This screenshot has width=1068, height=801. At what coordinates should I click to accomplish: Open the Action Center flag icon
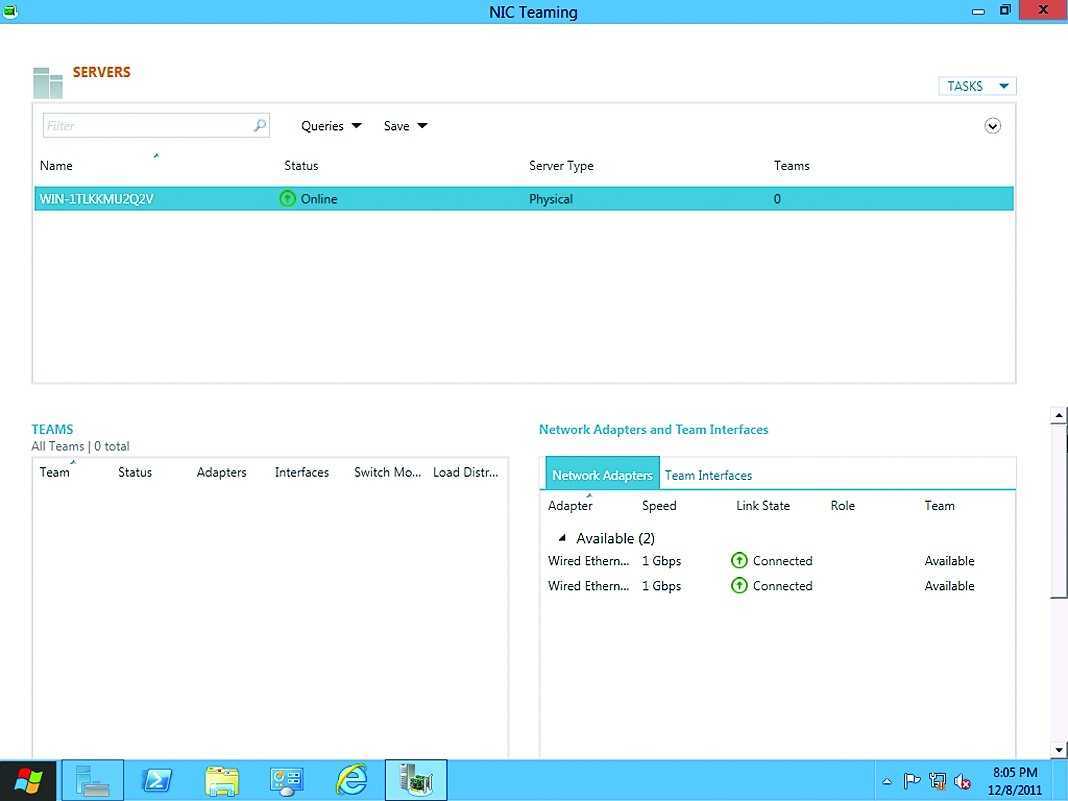click(x=912, y=782)
